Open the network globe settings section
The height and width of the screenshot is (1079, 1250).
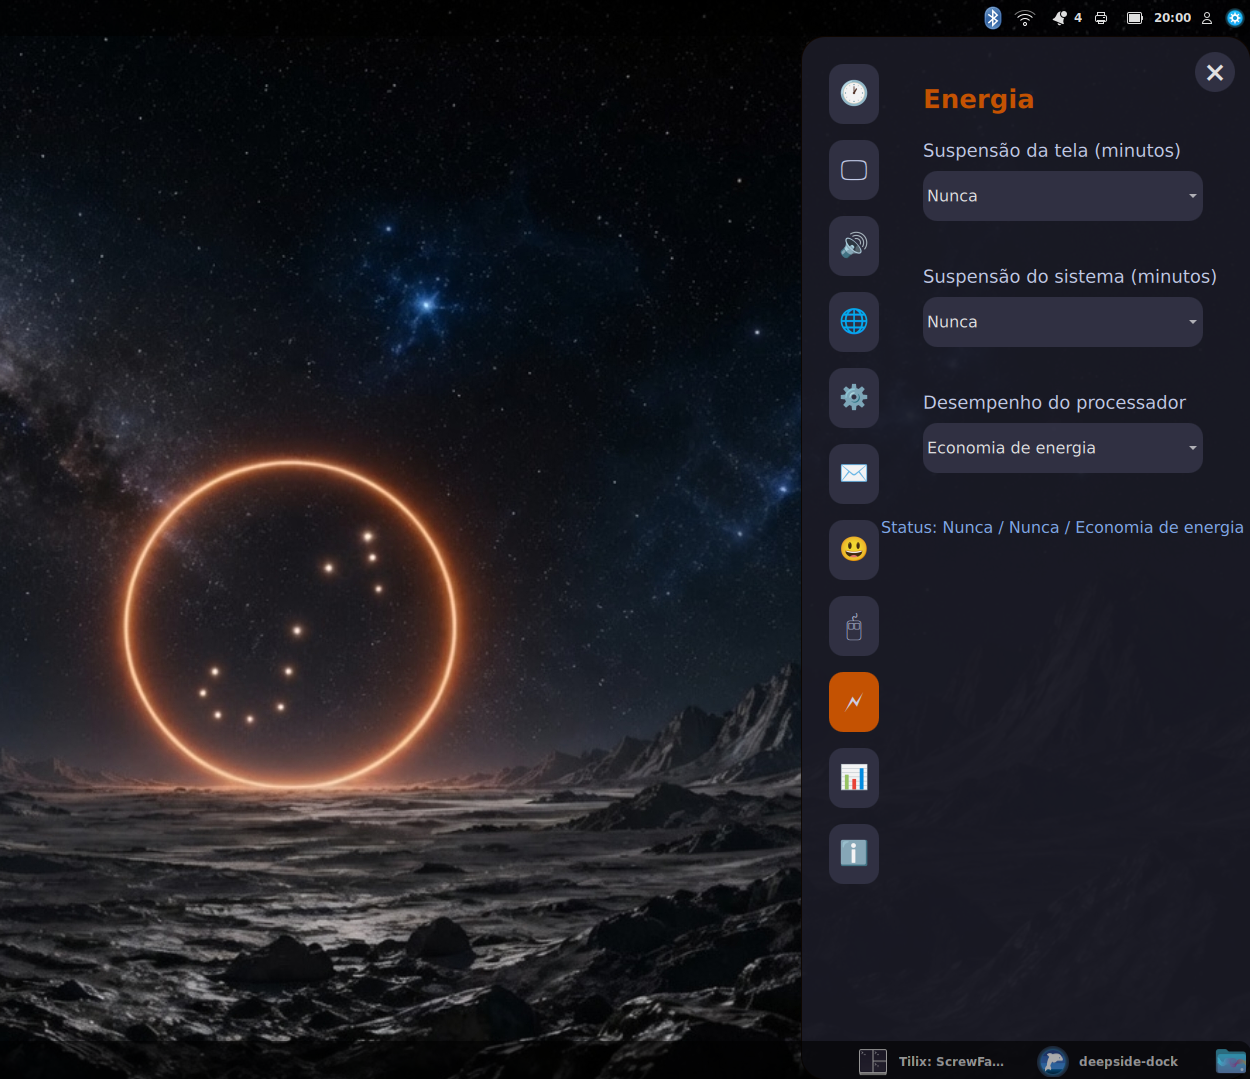coord(854,322)
